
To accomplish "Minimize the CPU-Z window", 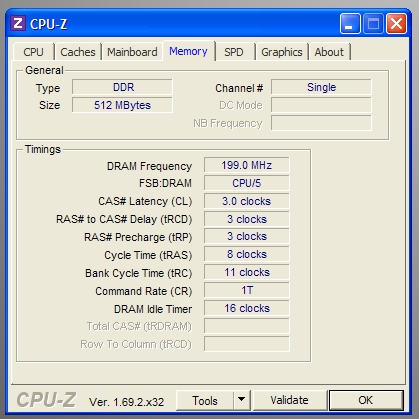I will 350,23.
